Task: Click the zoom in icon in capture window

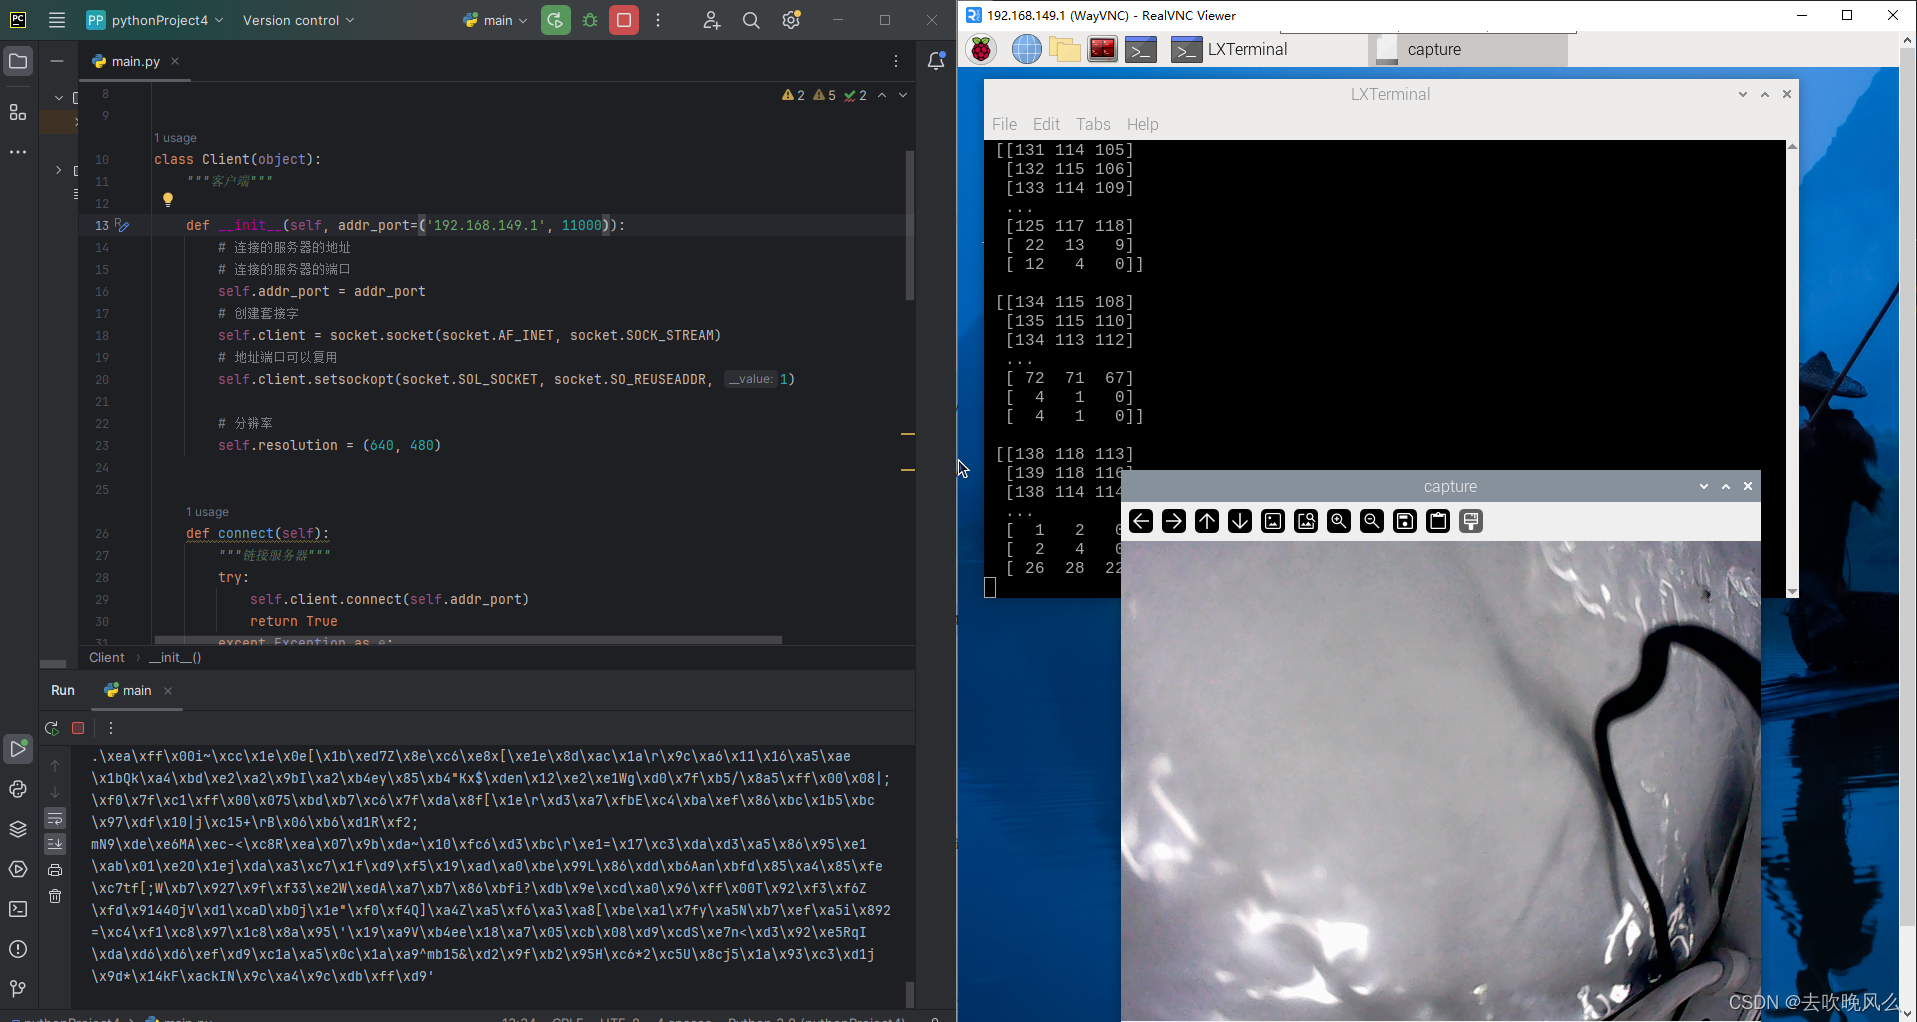Action: (x=1339, y=521)
